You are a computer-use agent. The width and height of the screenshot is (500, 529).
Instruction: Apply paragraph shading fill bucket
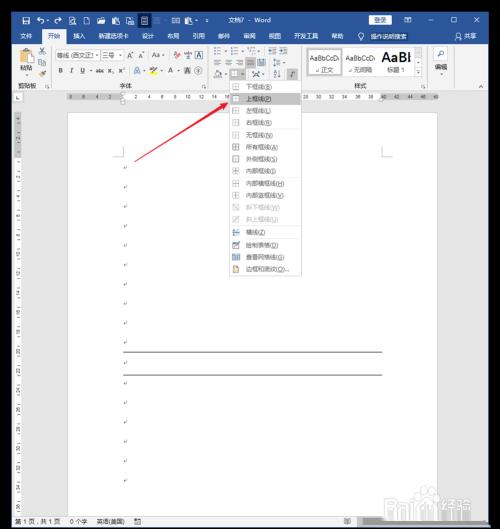tap(218, 74)
